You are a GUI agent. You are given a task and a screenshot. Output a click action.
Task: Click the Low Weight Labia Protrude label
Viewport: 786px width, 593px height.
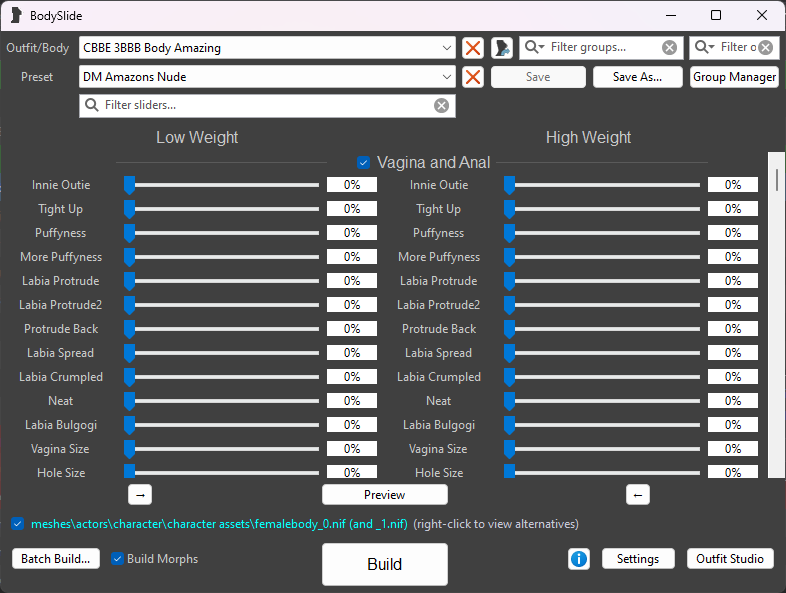point(61,281)
